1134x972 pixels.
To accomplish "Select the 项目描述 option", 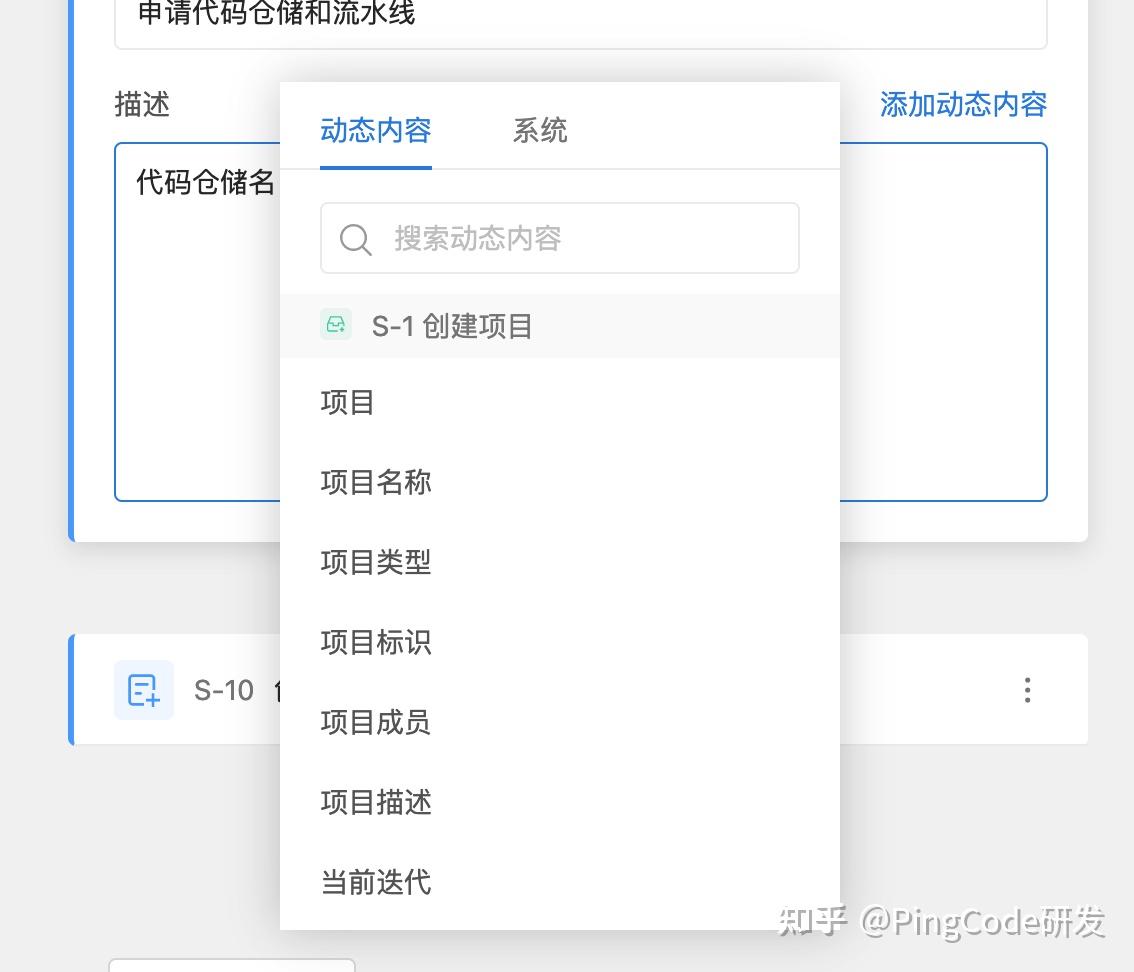I will [376, 802].
